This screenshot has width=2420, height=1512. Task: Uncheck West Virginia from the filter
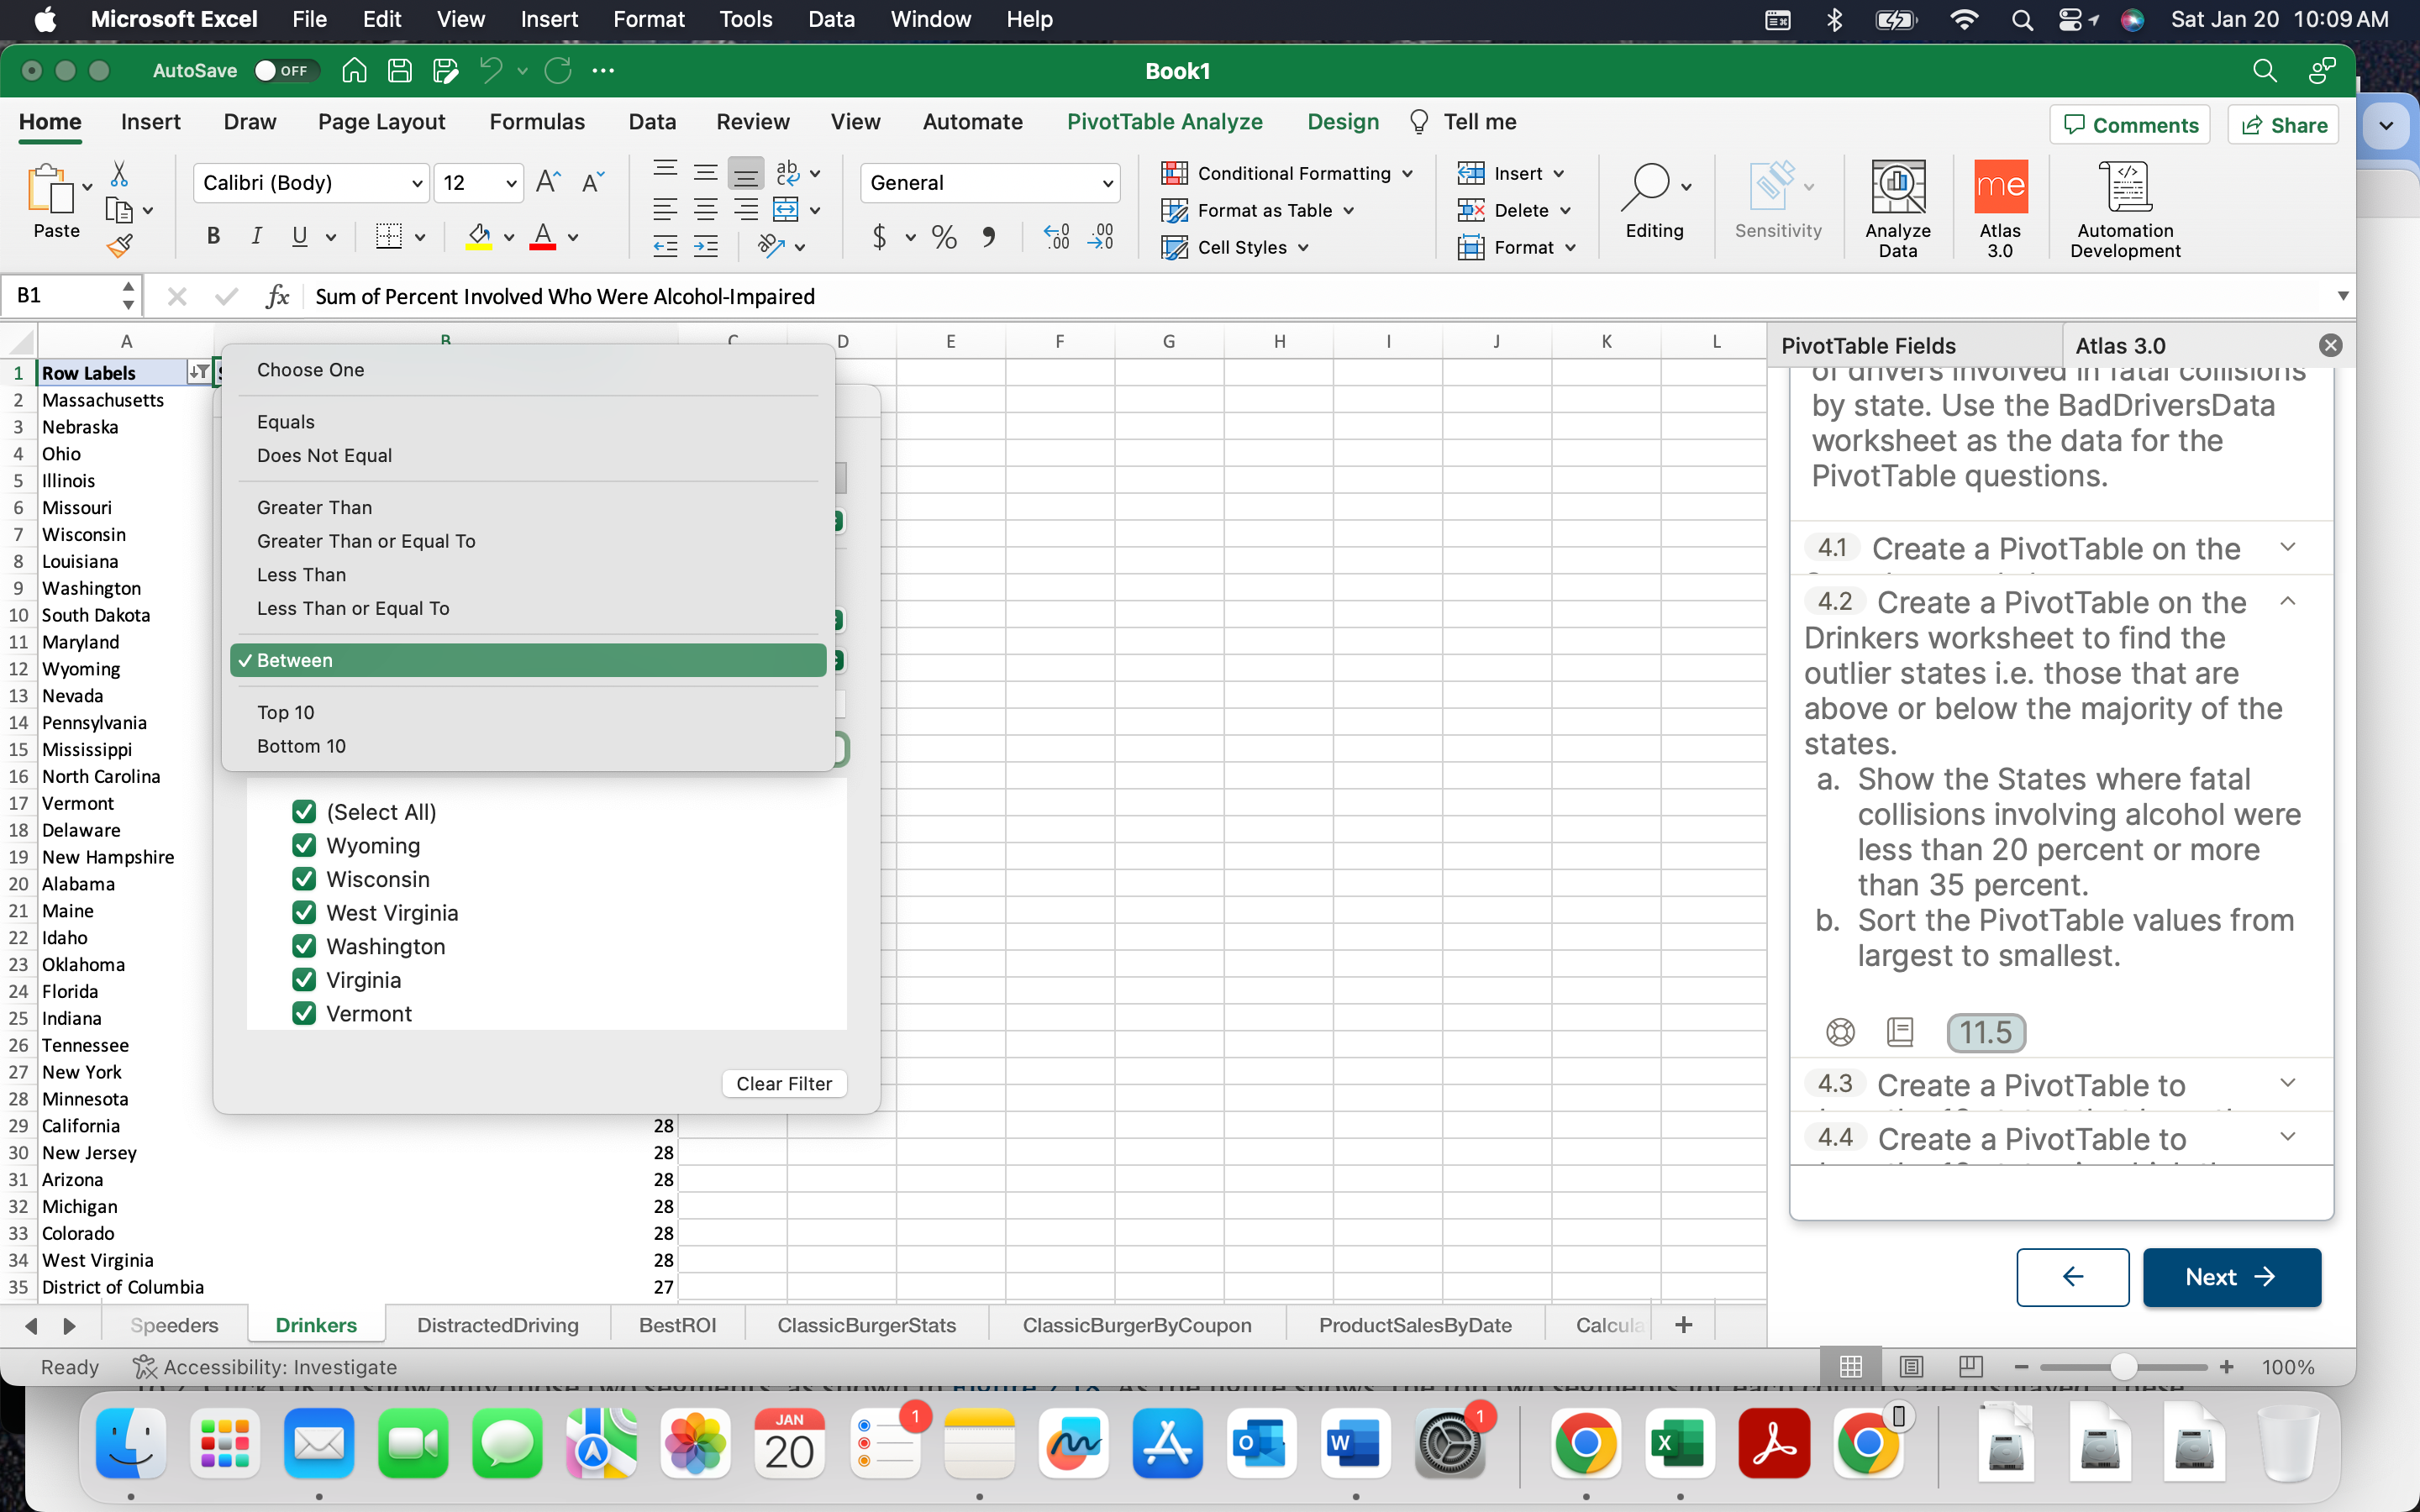303,912
